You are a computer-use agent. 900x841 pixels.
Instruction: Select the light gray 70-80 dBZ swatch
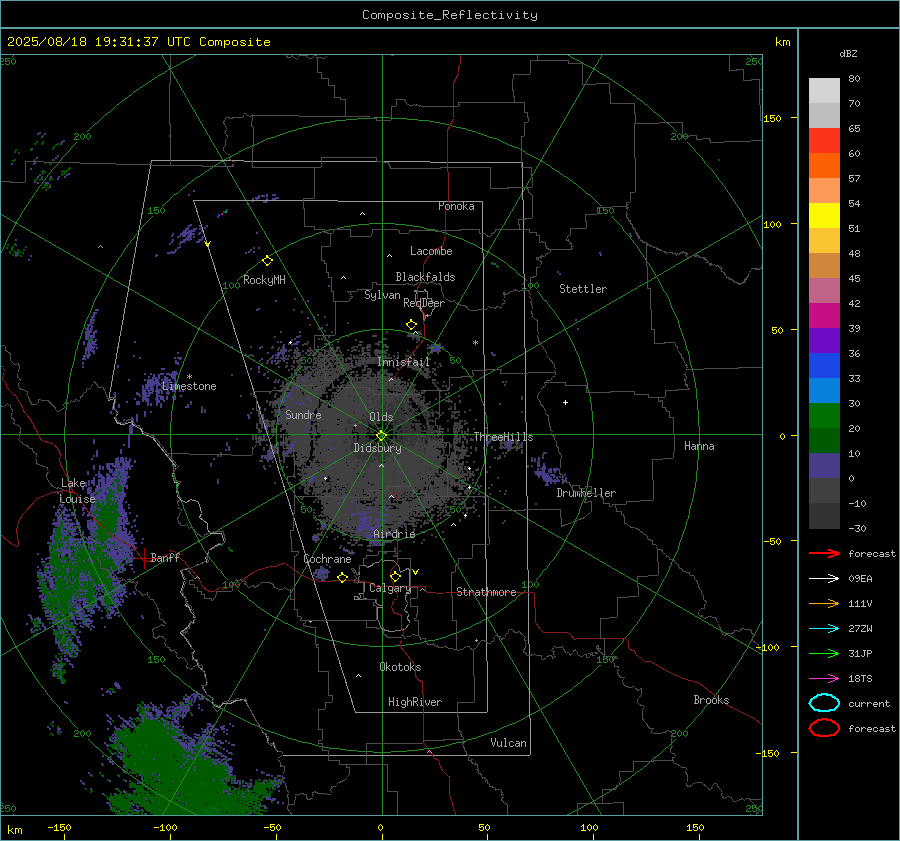824,91
